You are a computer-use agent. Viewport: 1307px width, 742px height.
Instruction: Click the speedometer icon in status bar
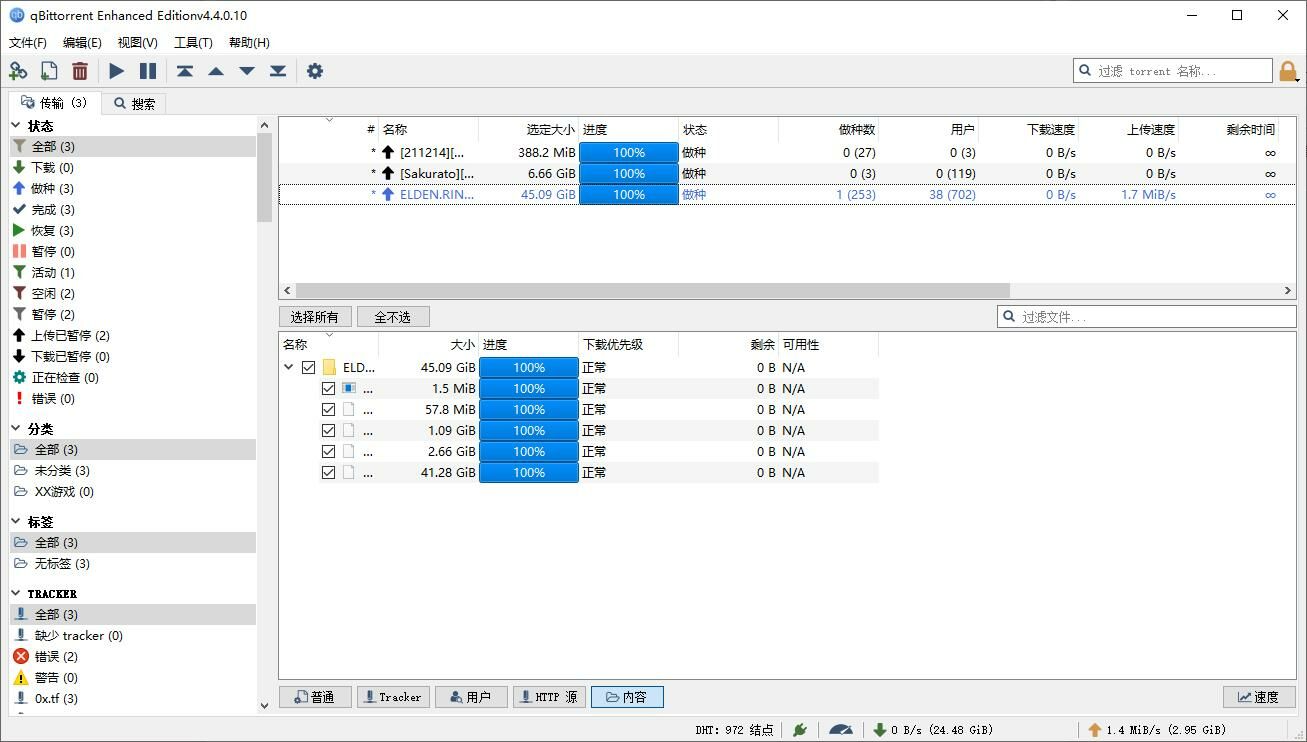(842, 730)
